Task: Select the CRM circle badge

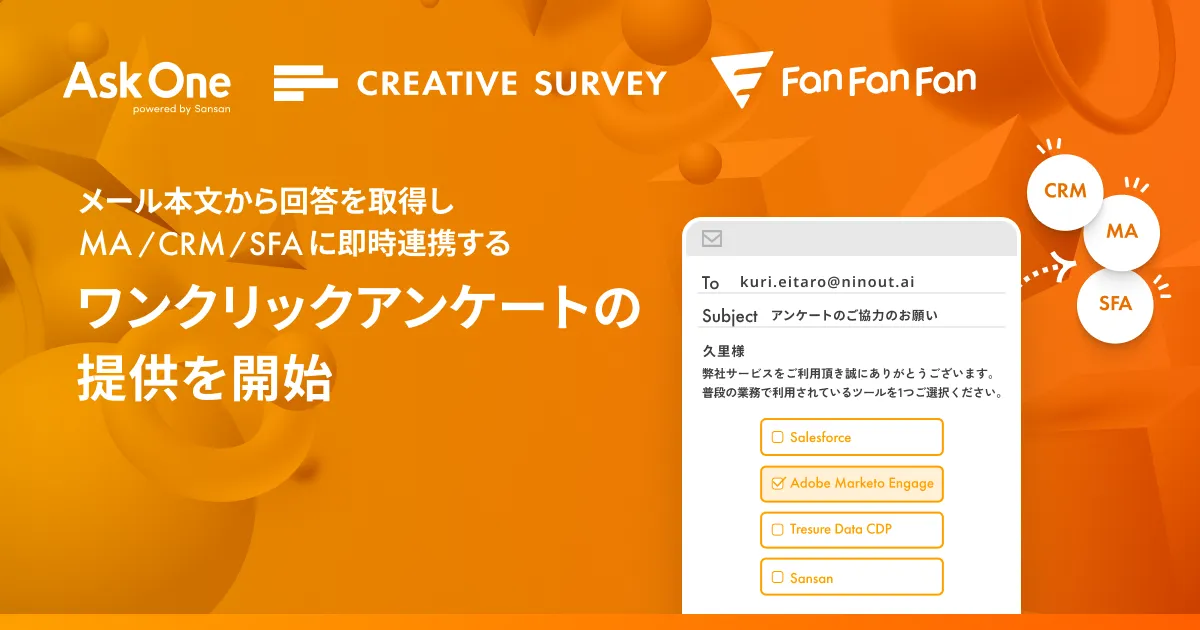Action: [x=1065, y=190]
